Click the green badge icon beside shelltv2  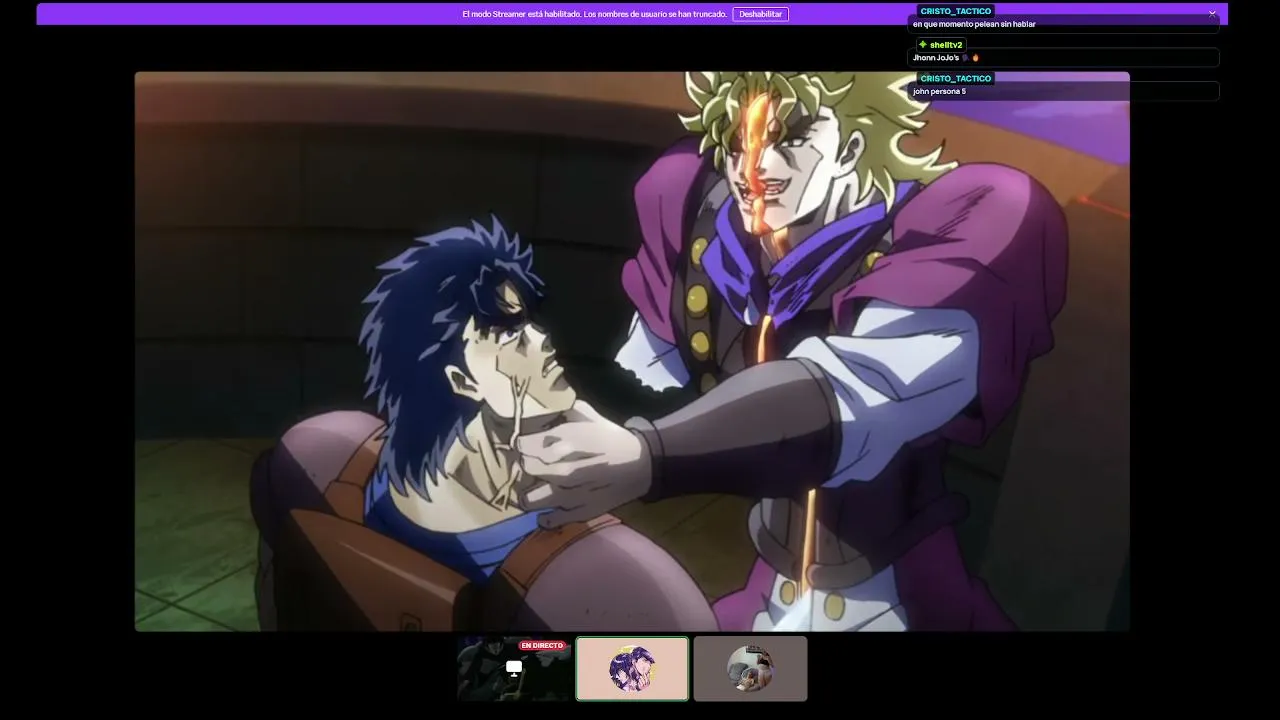click(x=923, y=45)
